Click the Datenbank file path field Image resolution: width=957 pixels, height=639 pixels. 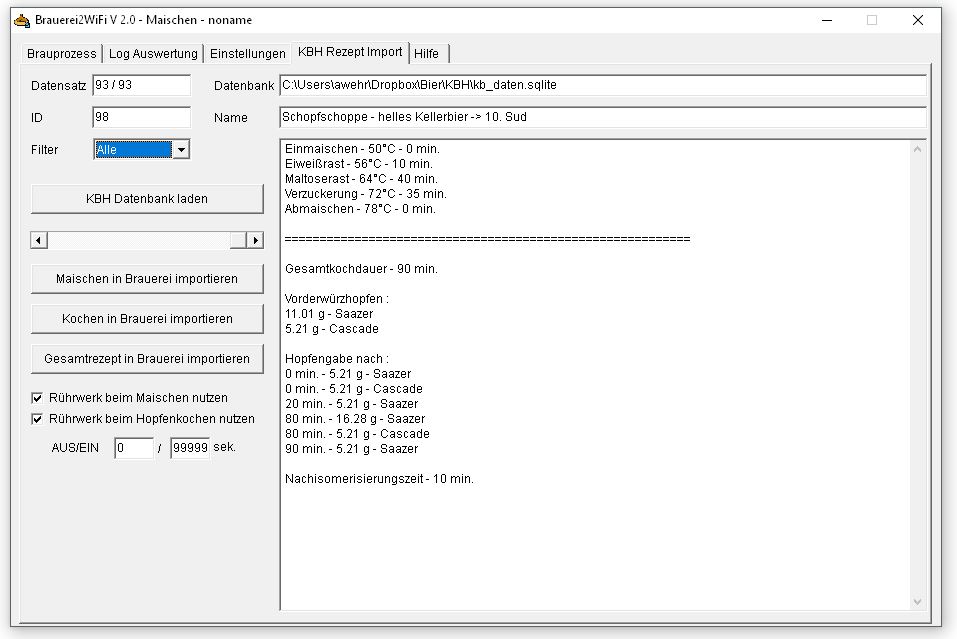(x=602, y=86)
